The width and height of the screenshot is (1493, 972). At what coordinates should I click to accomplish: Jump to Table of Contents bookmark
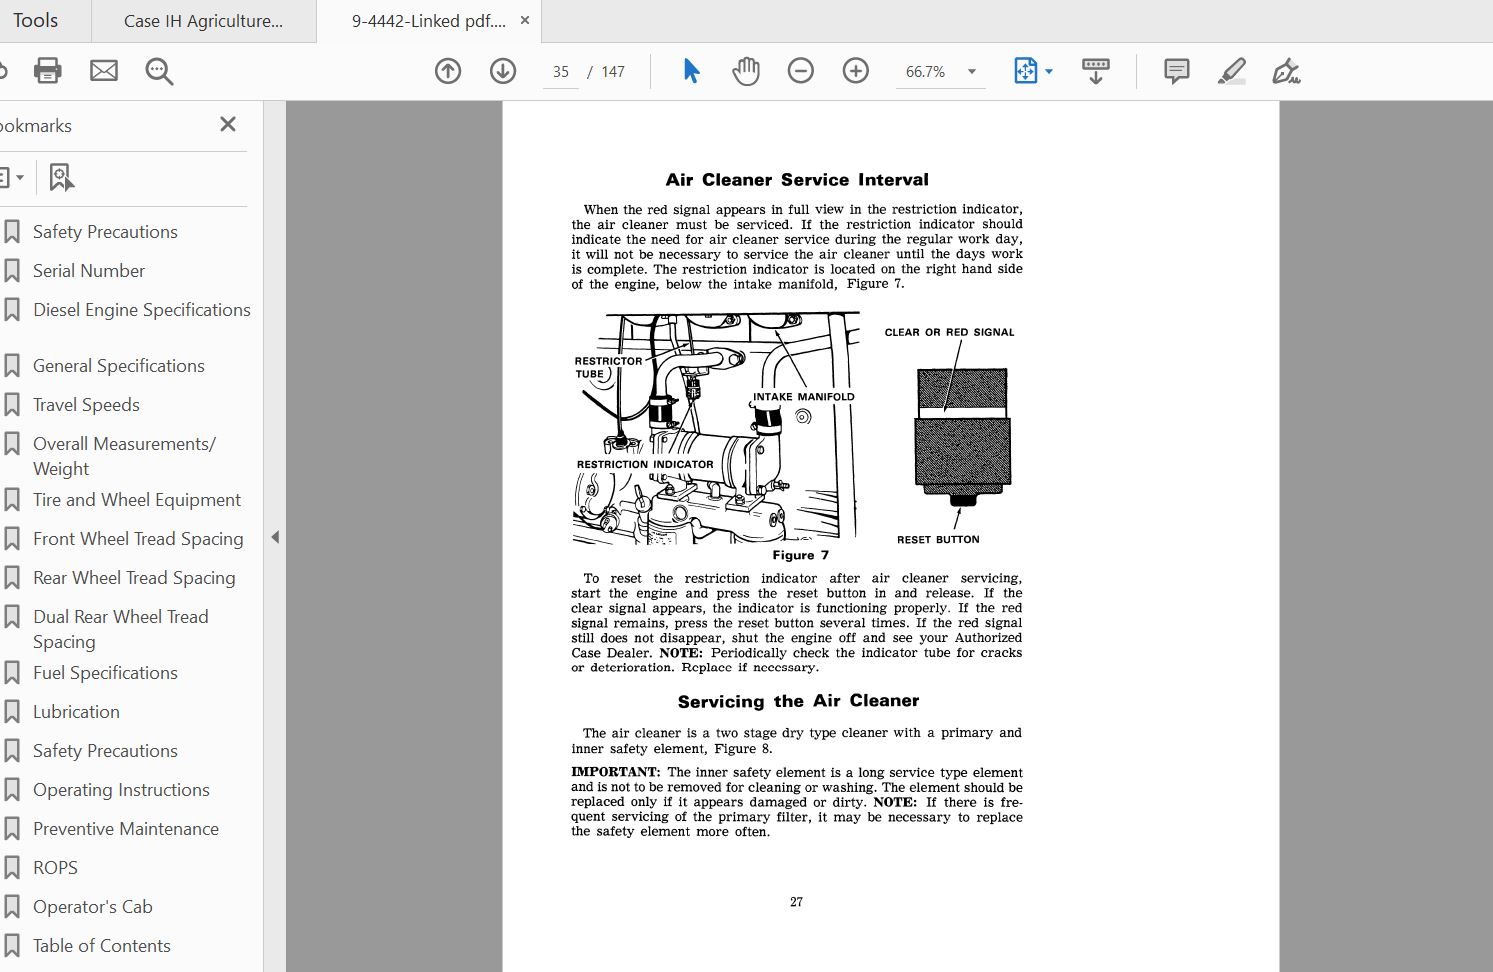coord(102,946)
